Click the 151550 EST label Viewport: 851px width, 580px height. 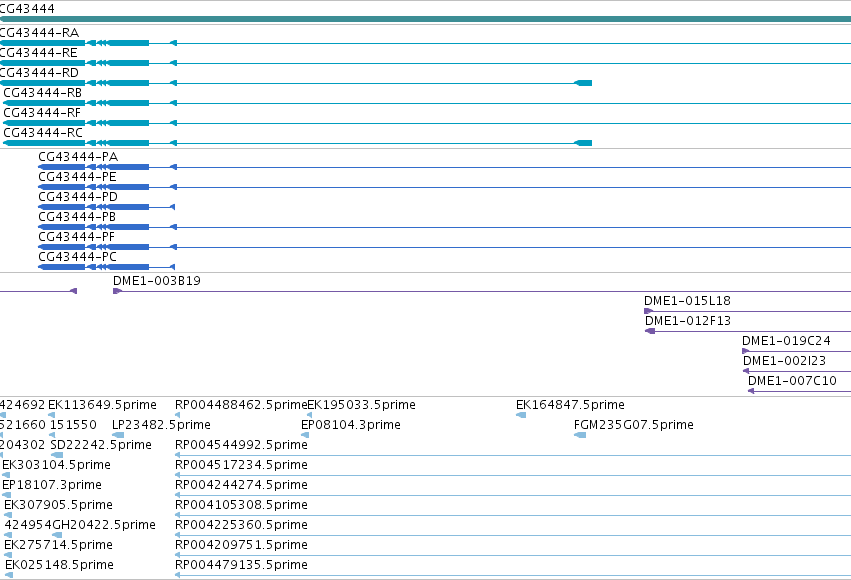click(x=73, y=425)
